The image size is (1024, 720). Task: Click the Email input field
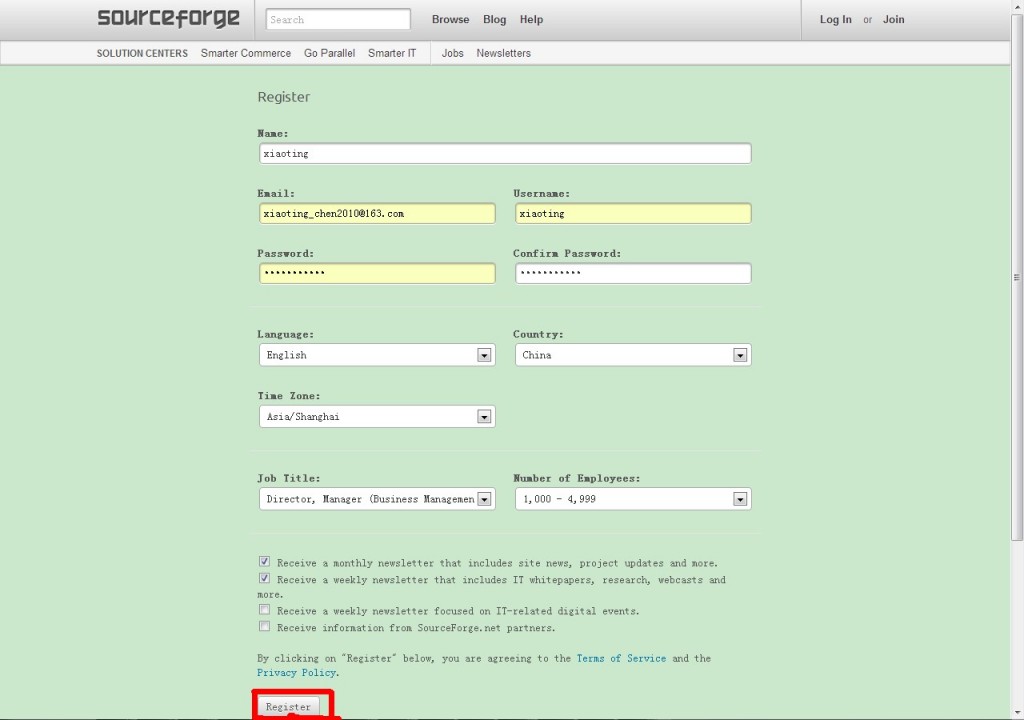377,214
